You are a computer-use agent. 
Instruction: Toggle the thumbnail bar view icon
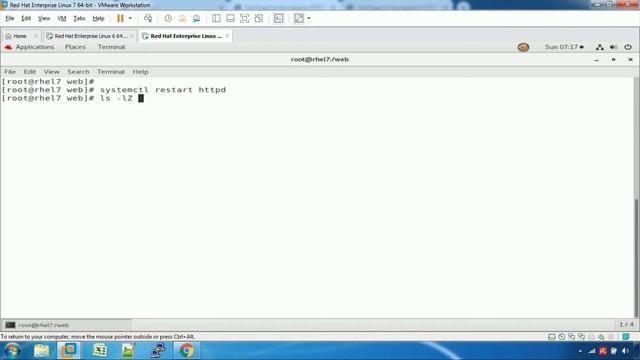[230, 18]
